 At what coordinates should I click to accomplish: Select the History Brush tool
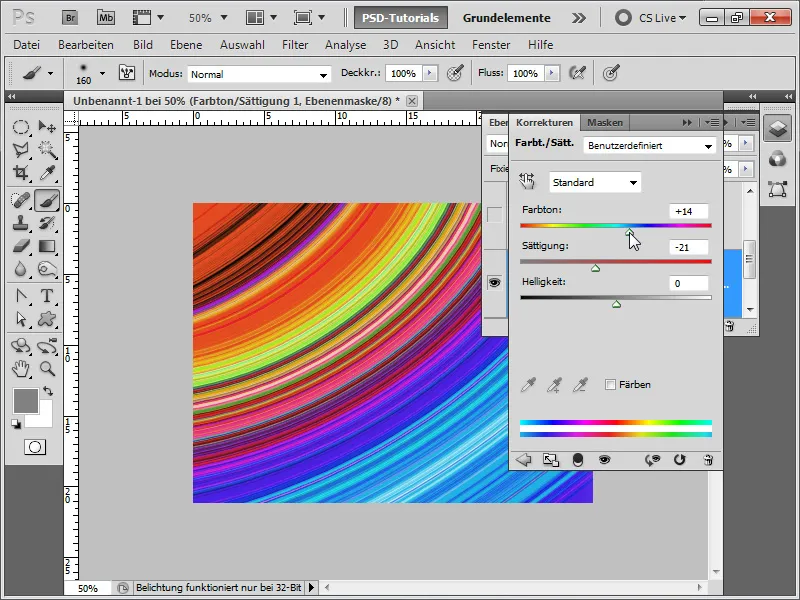click(x=47, y=223)
